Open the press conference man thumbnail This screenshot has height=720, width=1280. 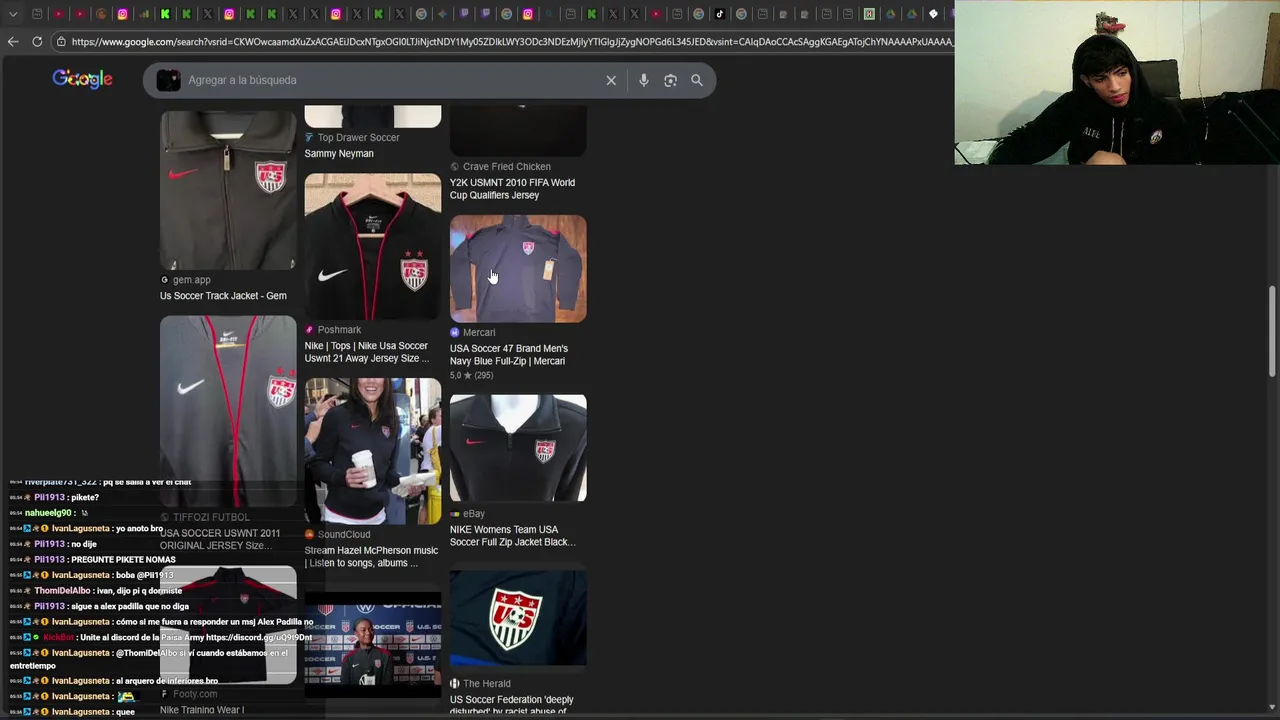(x=372, y=645)
